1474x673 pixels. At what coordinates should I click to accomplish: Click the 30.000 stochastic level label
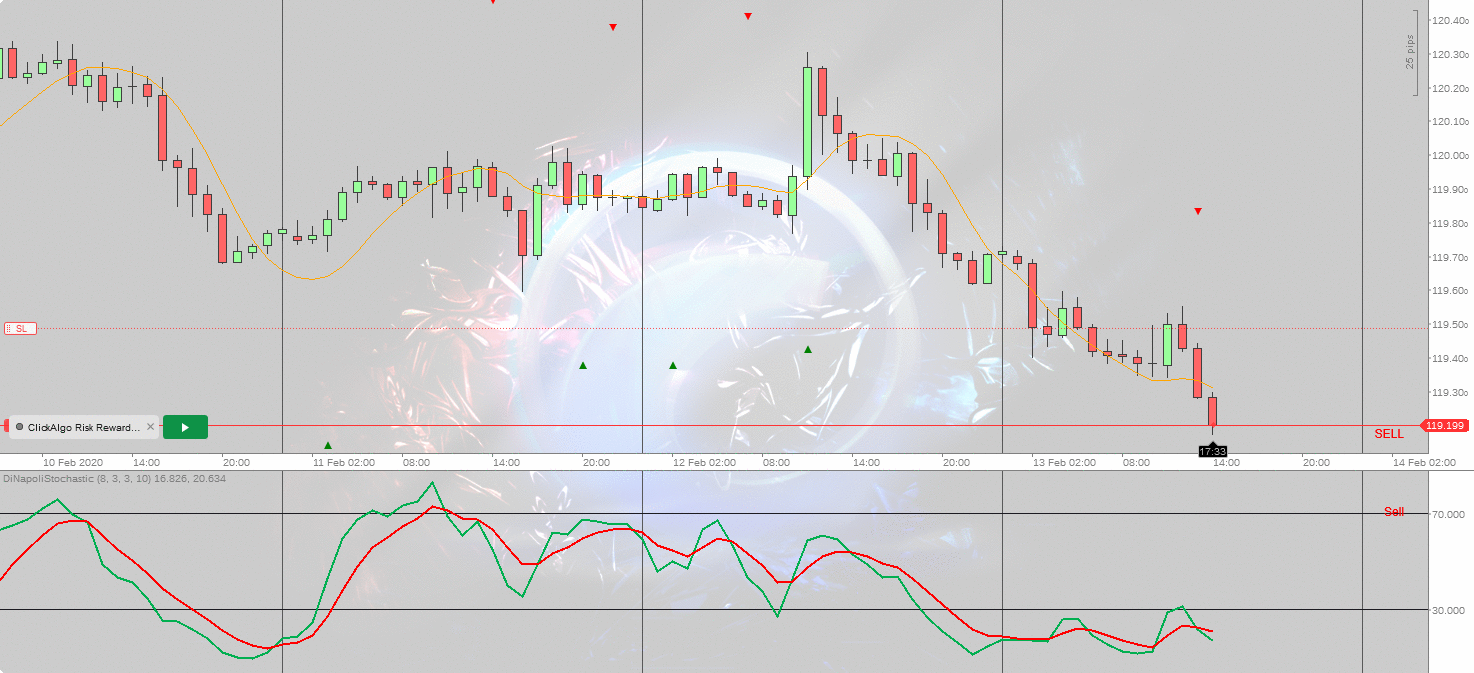(1448, 610)
